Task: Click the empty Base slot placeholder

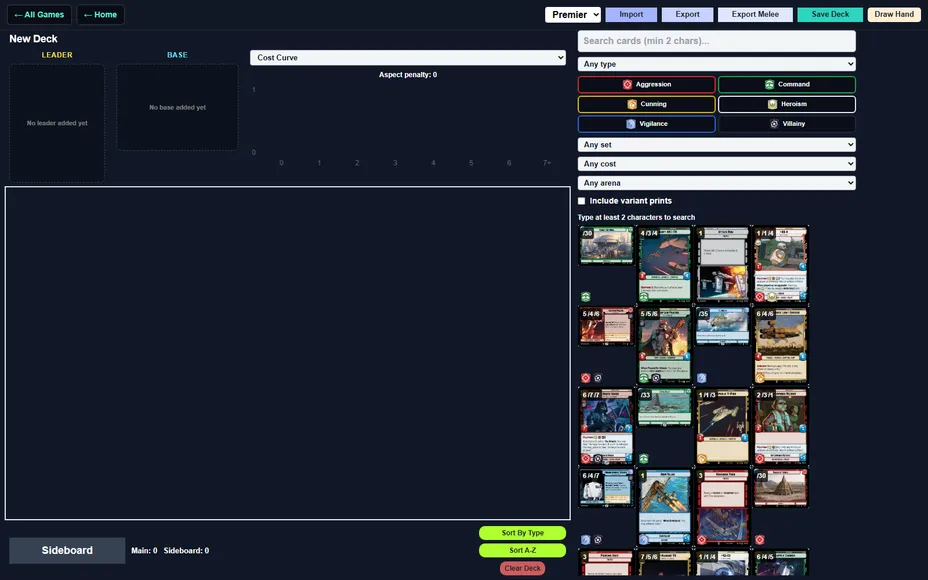Action: (177, 107)
